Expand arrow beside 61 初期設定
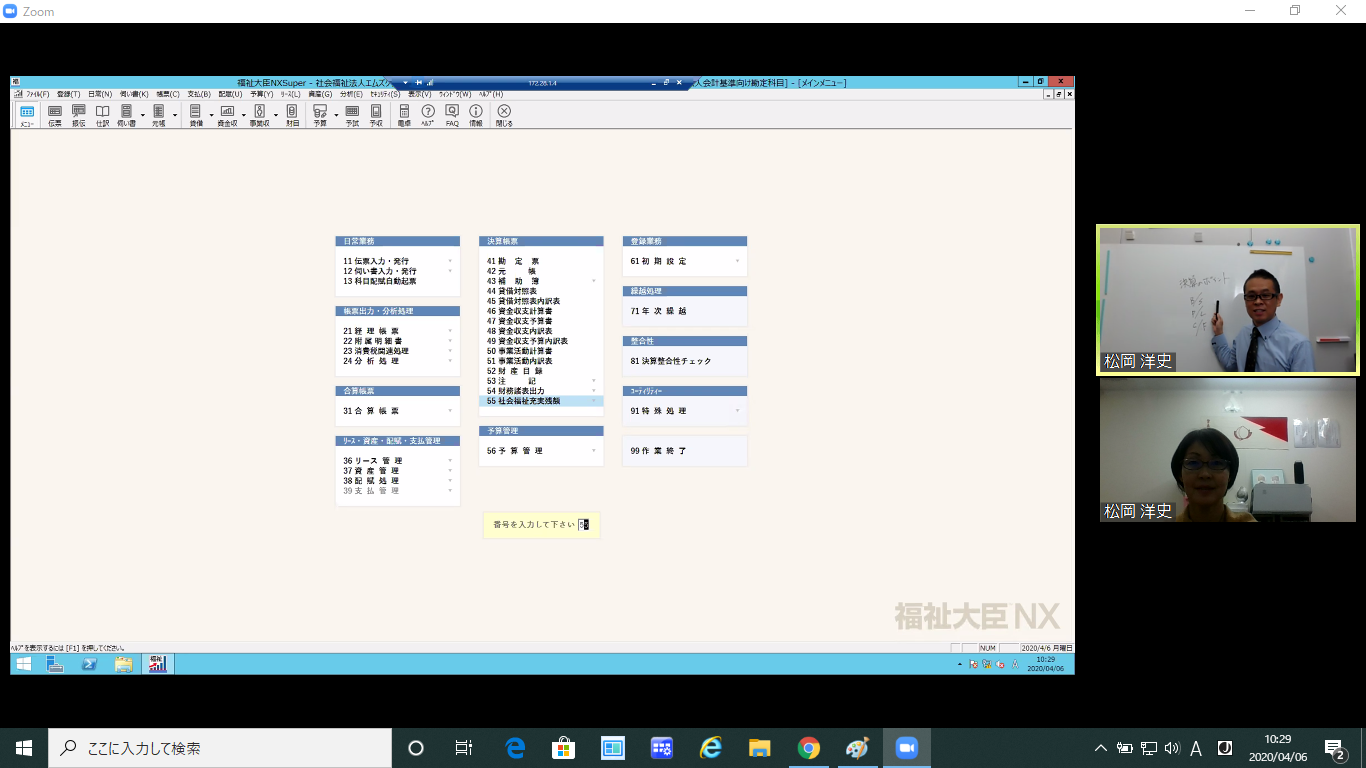1366x768 pixels. [737, 261]
